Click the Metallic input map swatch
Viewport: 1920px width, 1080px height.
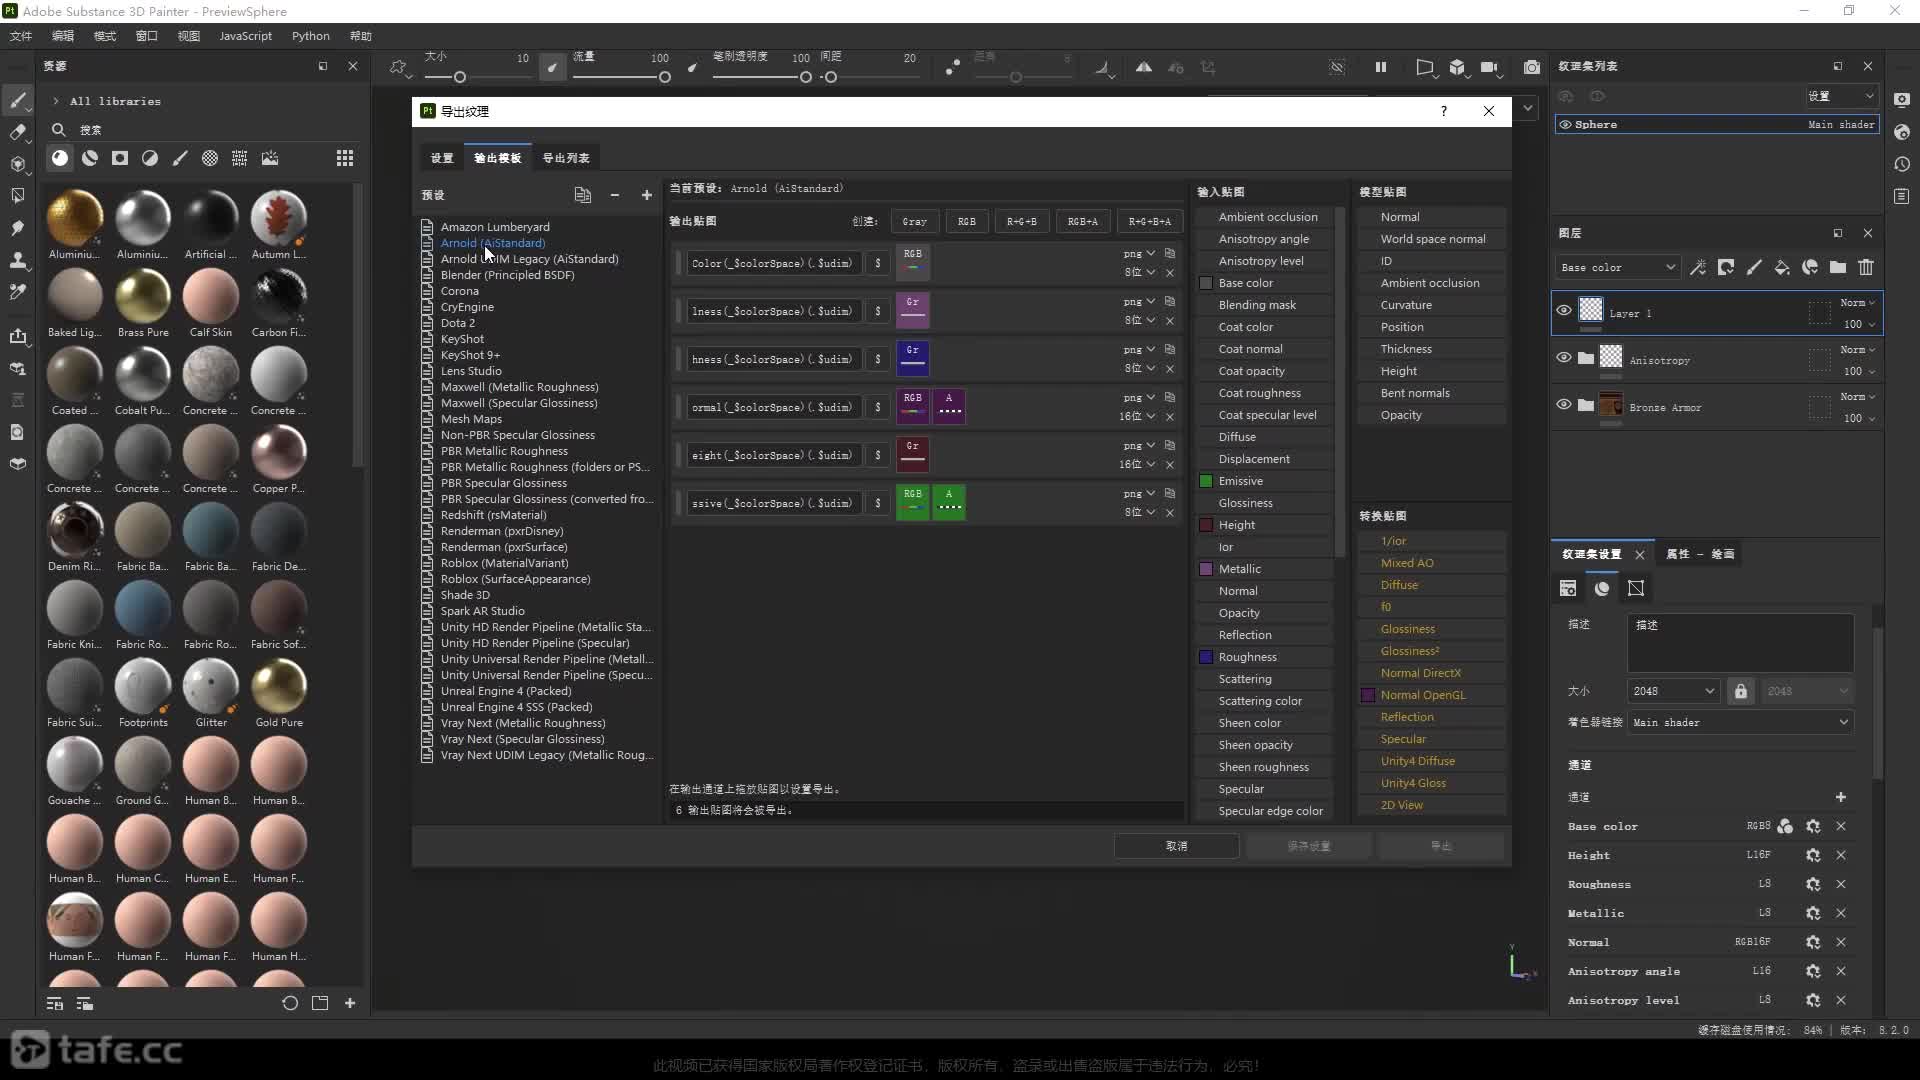click(x=1206, y=569)
